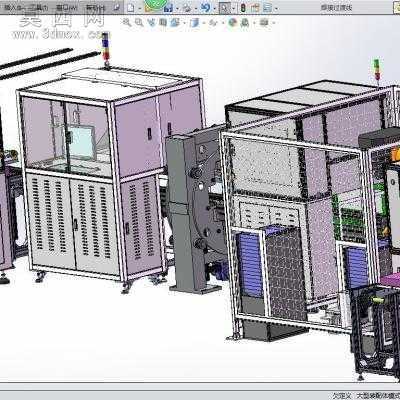Viewport: 400px width, 400px height.
Task: Activate the Select cursor tool
Action: pos(225,8)
